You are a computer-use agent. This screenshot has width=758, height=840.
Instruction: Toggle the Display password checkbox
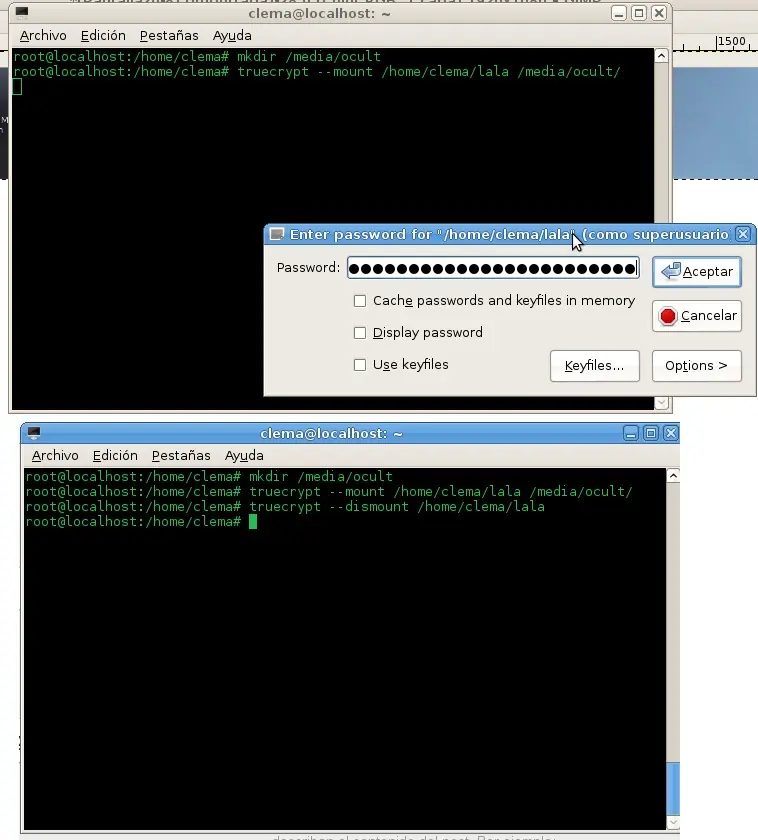click(x=360, y=333)
